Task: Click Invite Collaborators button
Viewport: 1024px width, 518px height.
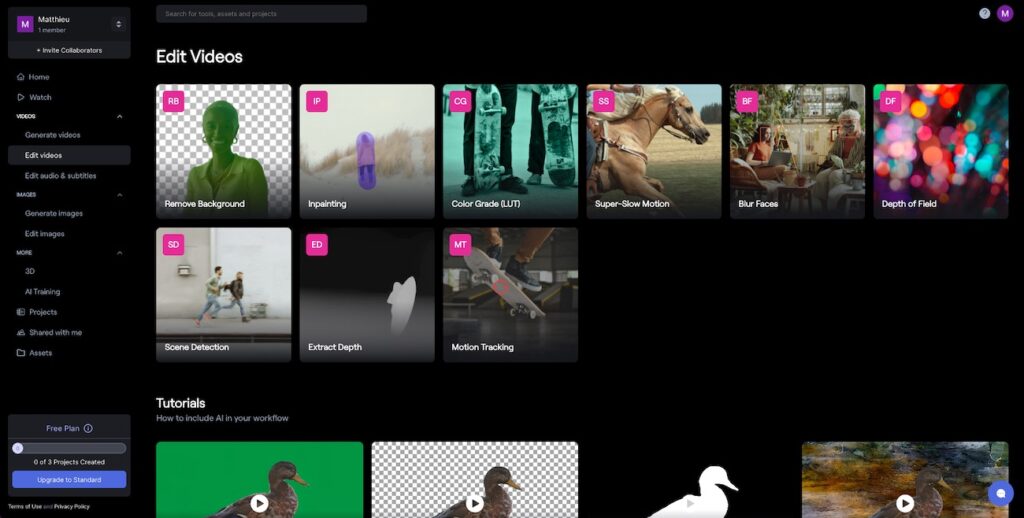Action: (x=69, y=50)
